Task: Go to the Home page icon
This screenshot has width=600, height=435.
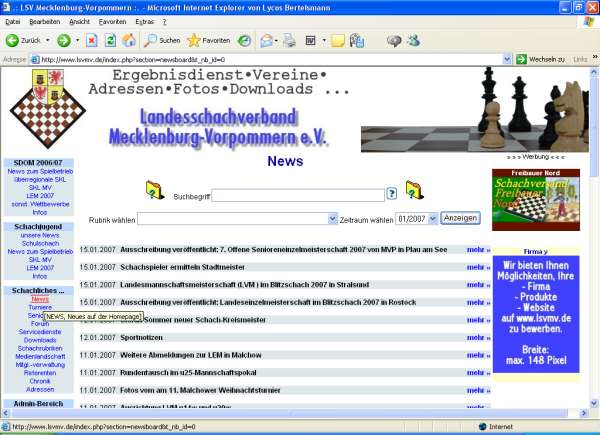Action: [129, 40]
